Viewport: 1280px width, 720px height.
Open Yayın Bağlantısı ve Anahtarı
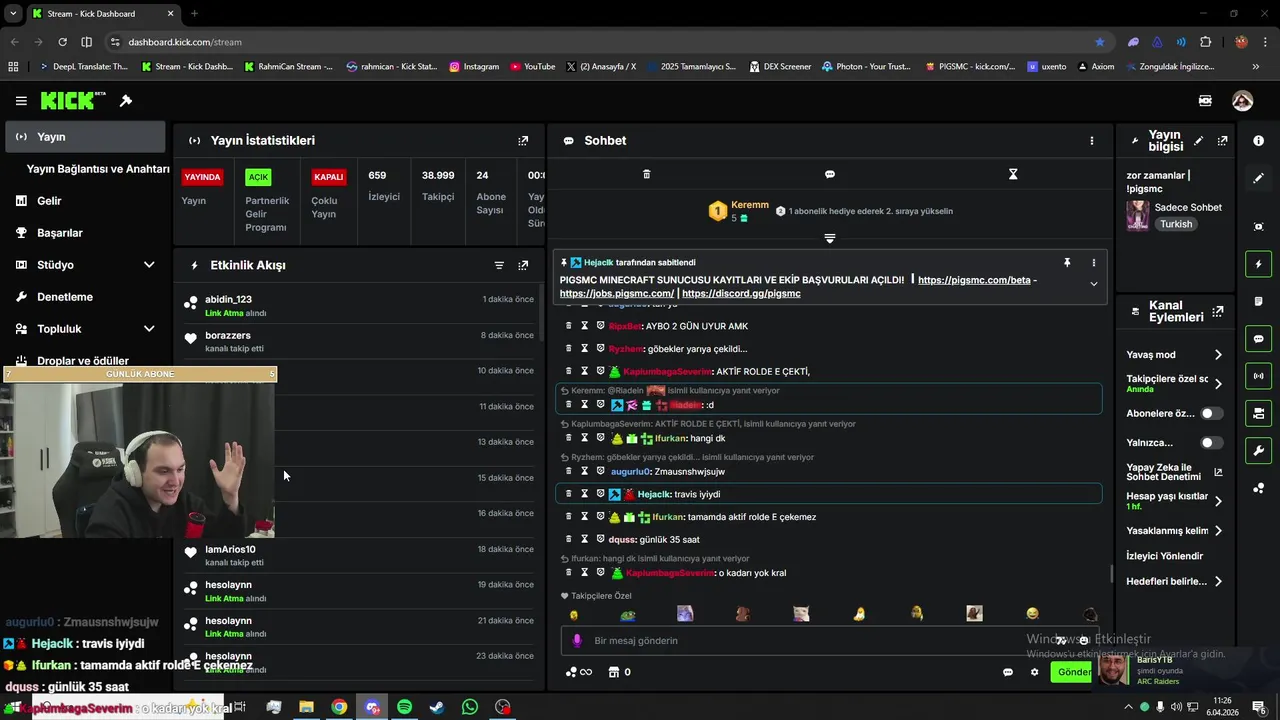click(98, 169)
